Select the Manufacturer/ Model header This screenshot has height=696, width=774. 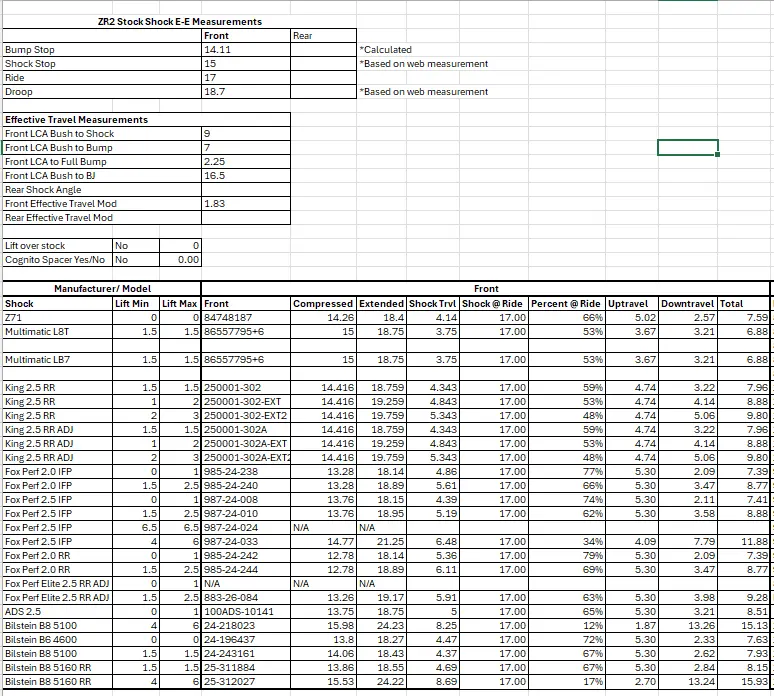(101, 288)
